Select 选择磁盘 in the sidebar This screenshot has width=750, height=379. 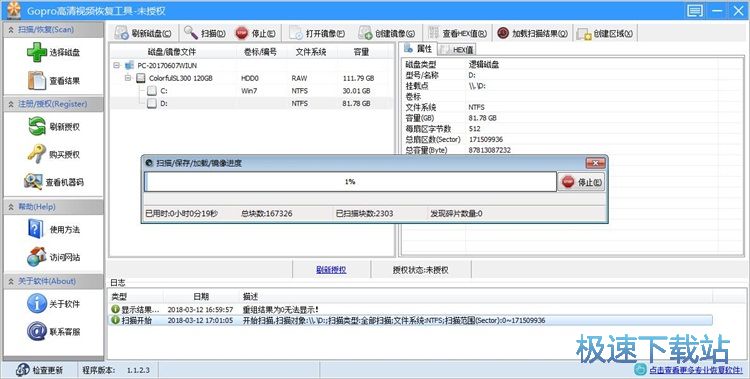tap(54, 52)
